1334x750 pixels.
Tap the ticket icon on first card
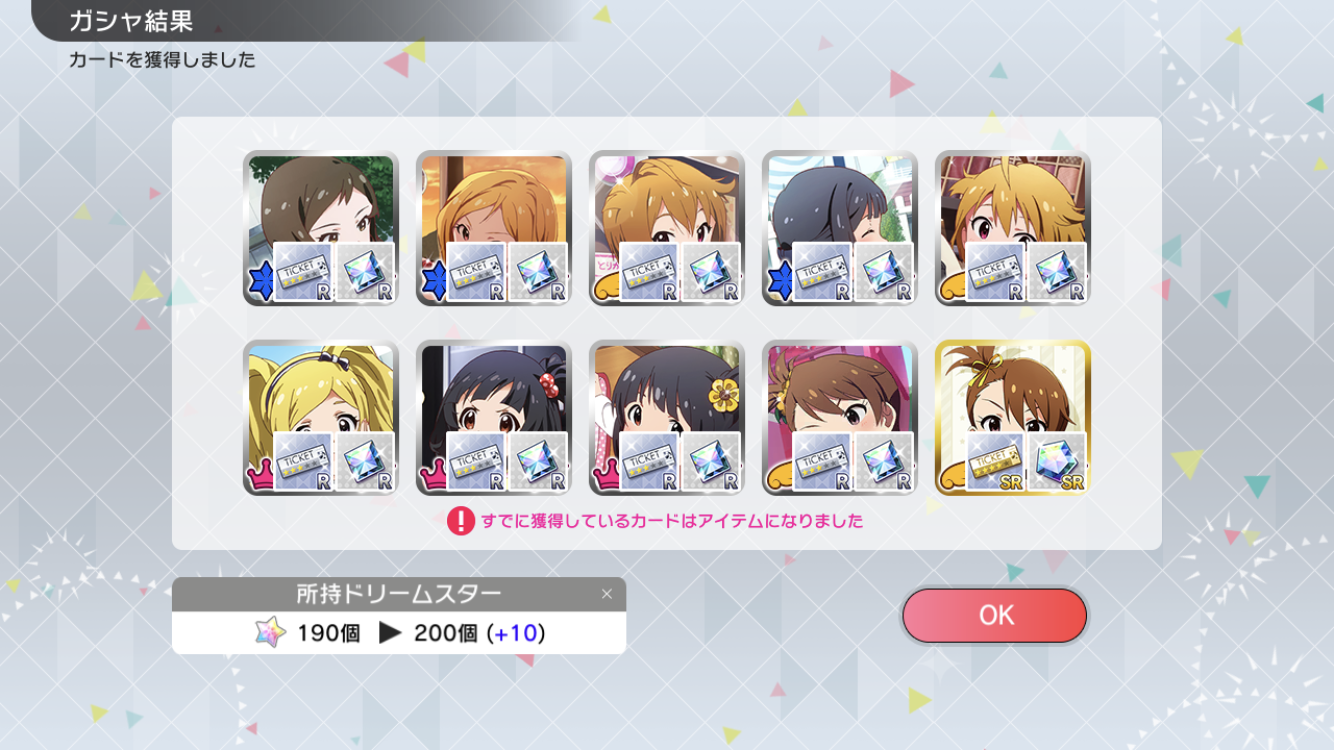[x=303, y=272]
